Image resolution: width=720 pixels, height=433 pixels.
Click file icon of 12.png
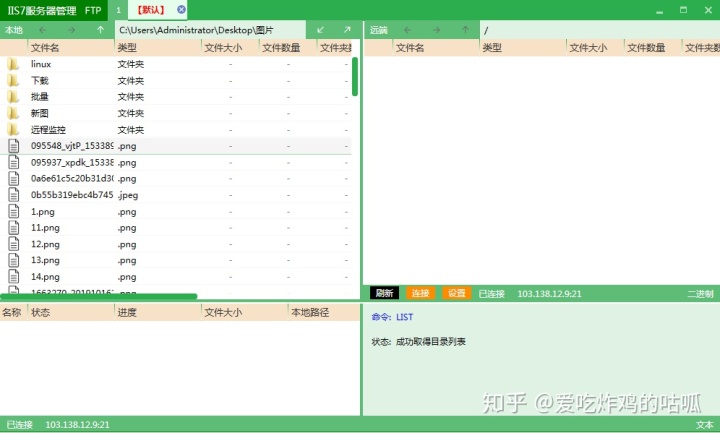click(14, 244)
